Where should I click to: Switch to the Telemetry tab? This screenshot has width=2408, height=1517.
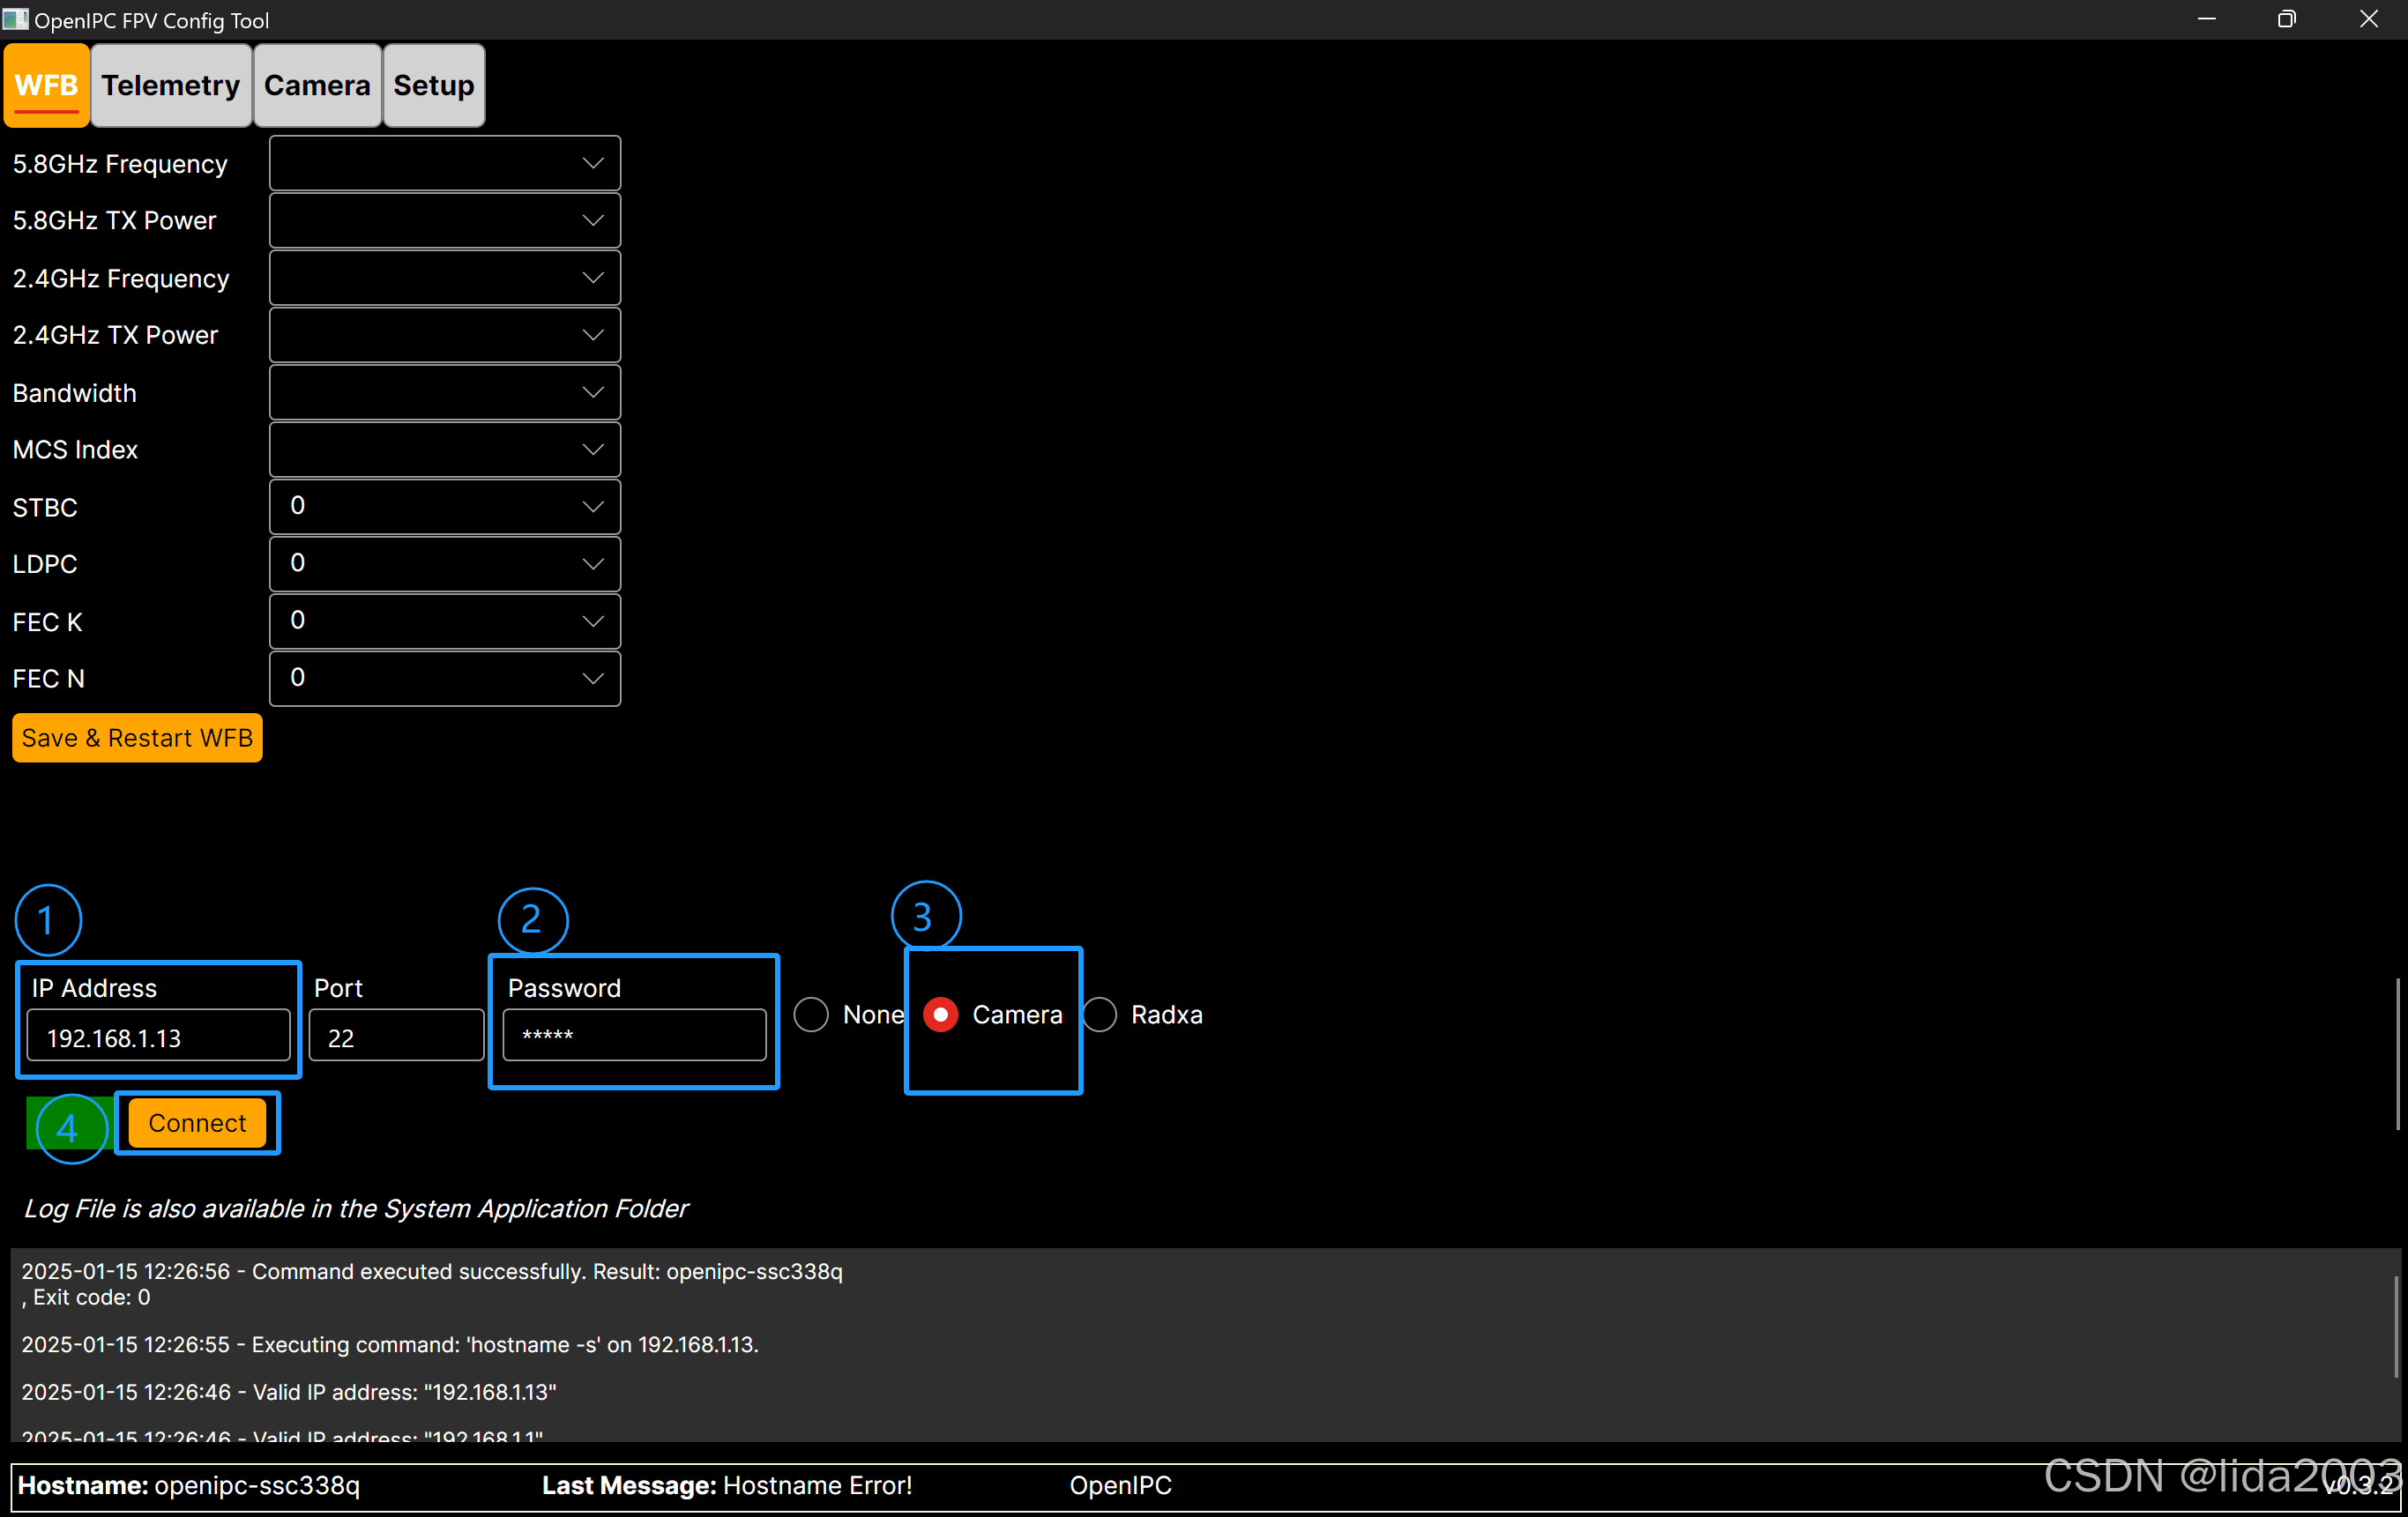(171, 86)
